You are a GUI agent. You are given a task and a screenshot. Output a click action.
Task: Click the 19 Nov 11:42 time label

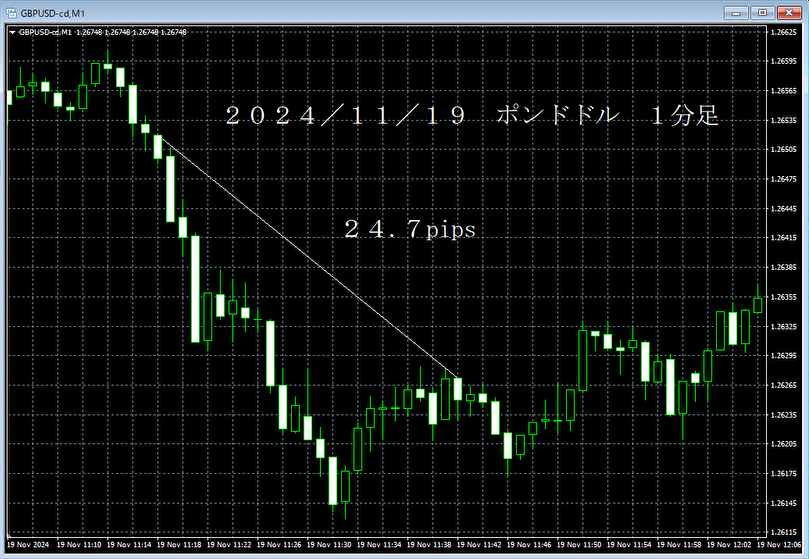tap(479, 545)
